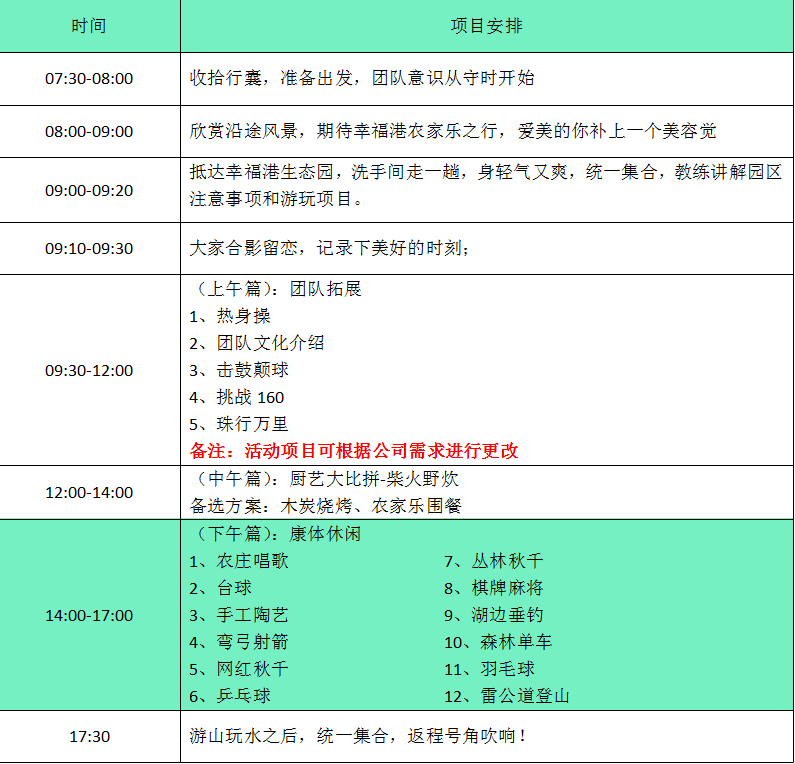Click the 游山玩水之后 row text

tap(358, 736)
